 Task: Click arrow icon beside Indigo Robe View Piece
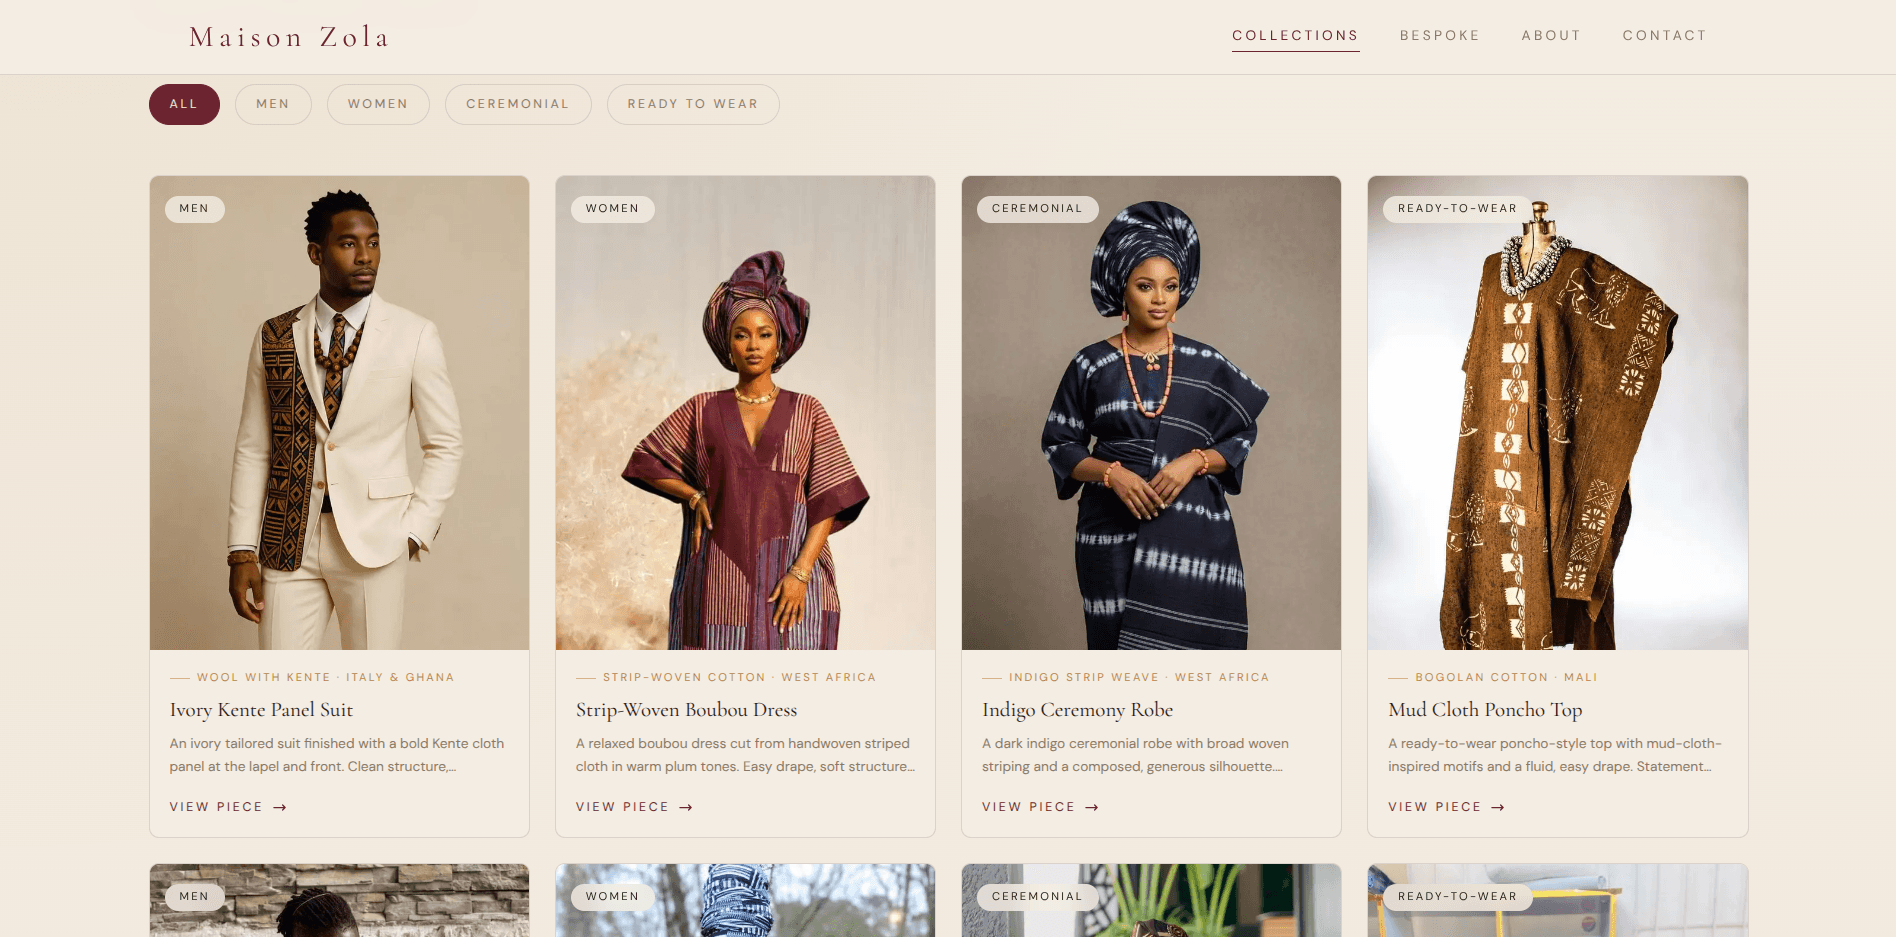[x=1092, y=807]
